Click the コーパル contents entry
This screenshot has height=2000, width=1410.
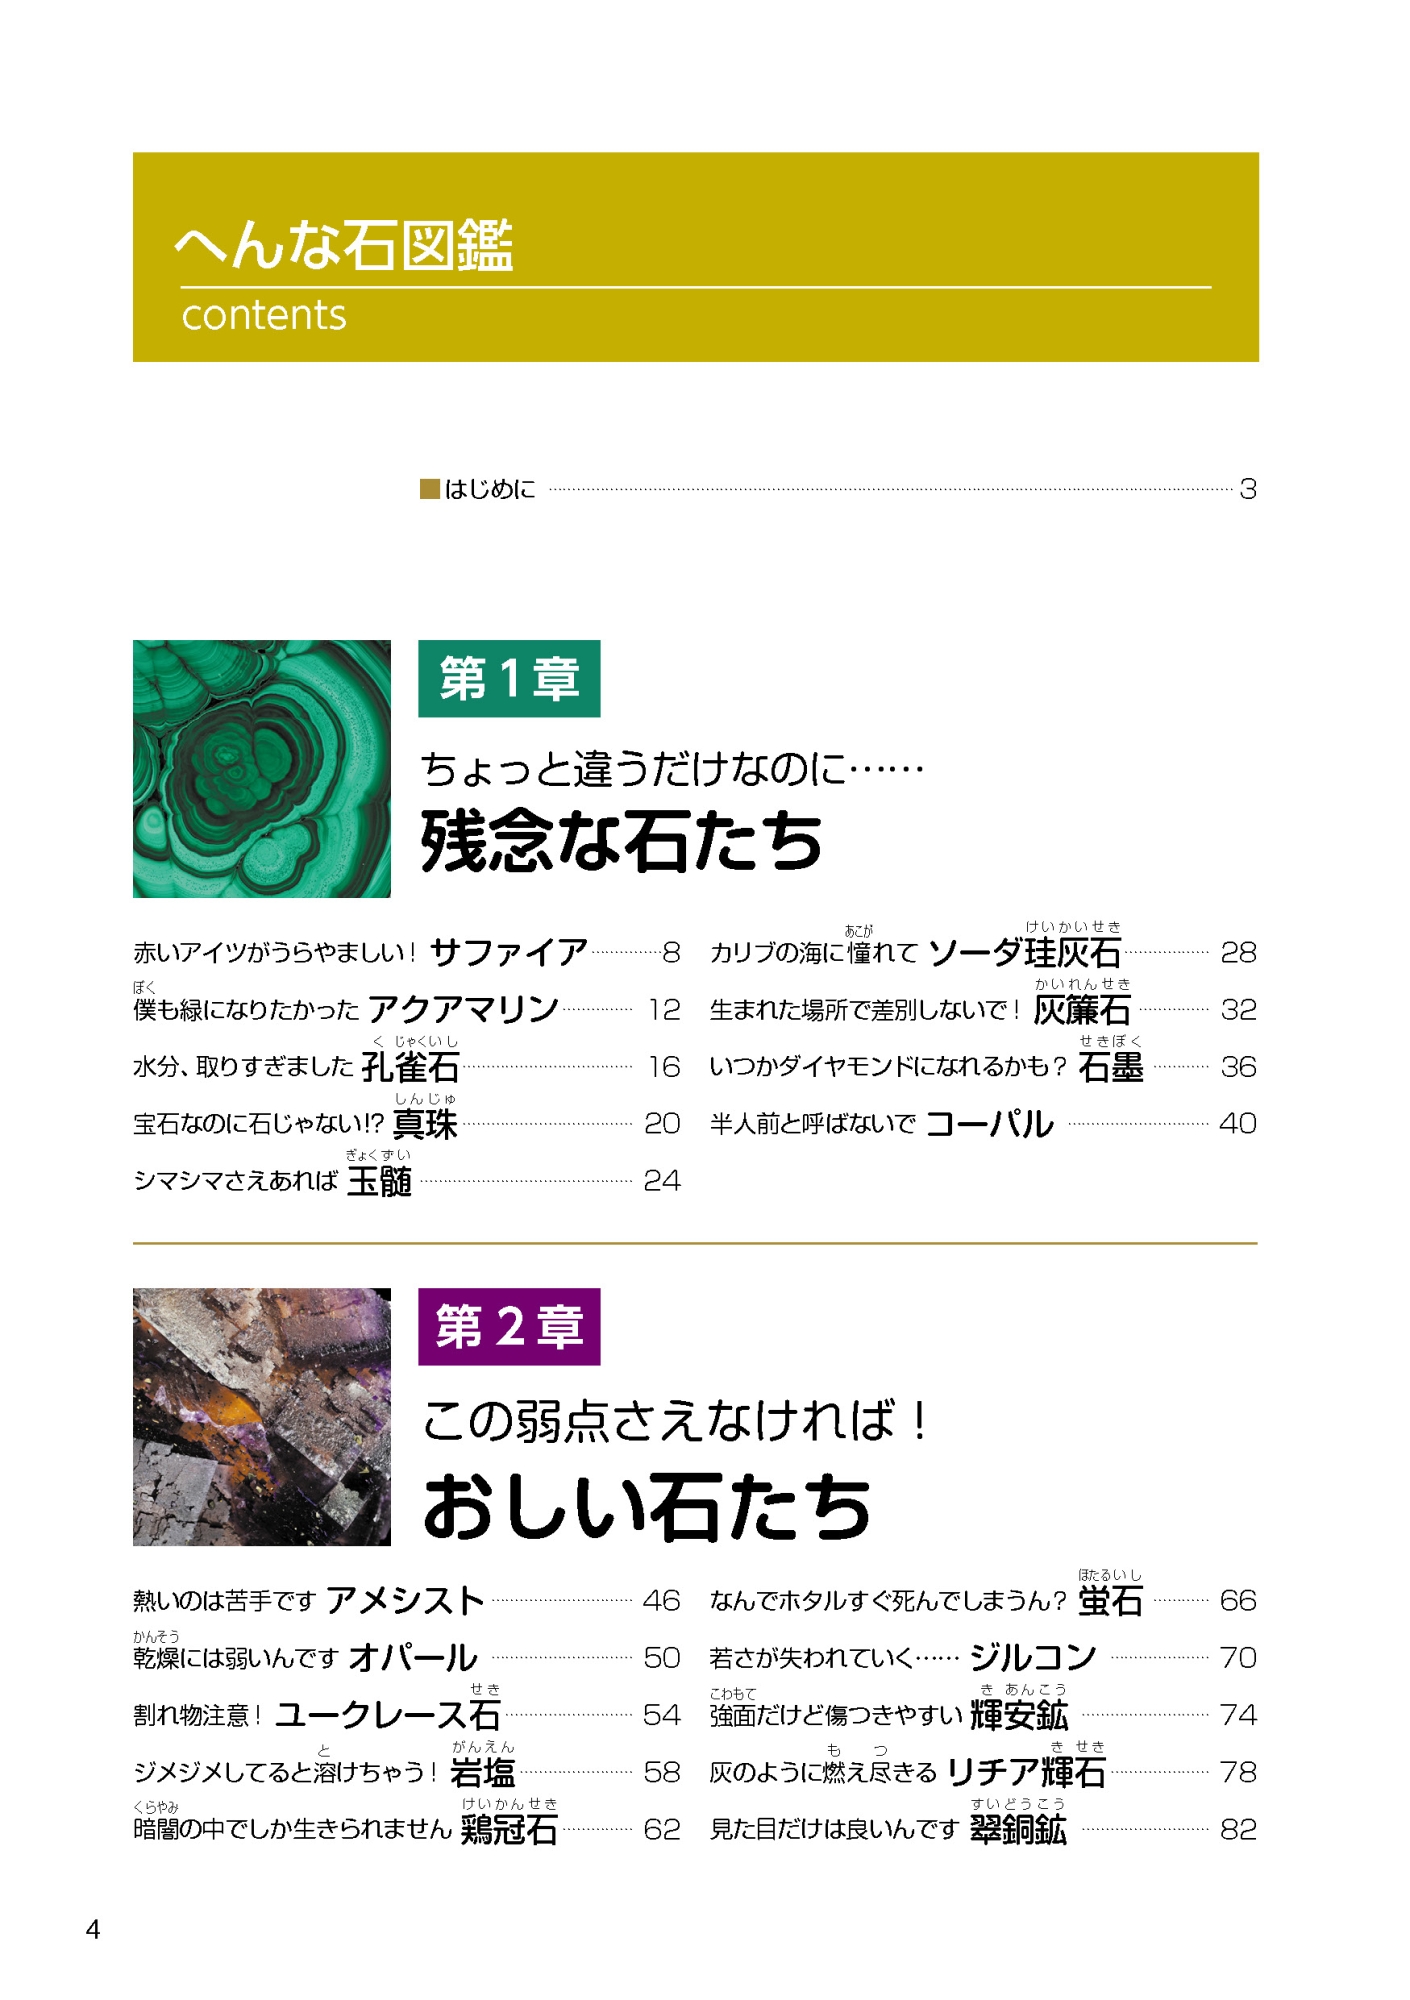[983, 1124]
